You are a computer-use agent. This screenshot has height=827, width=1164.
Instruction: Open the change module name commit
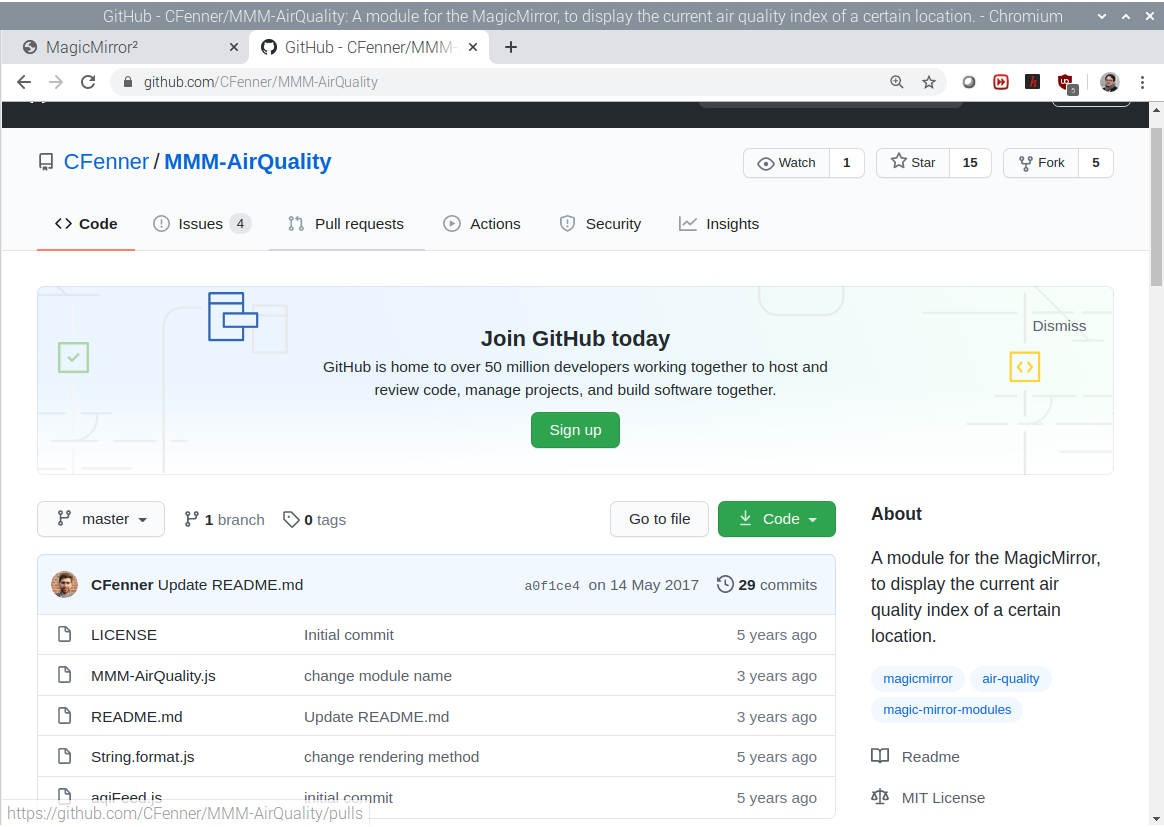click(378, 676)
